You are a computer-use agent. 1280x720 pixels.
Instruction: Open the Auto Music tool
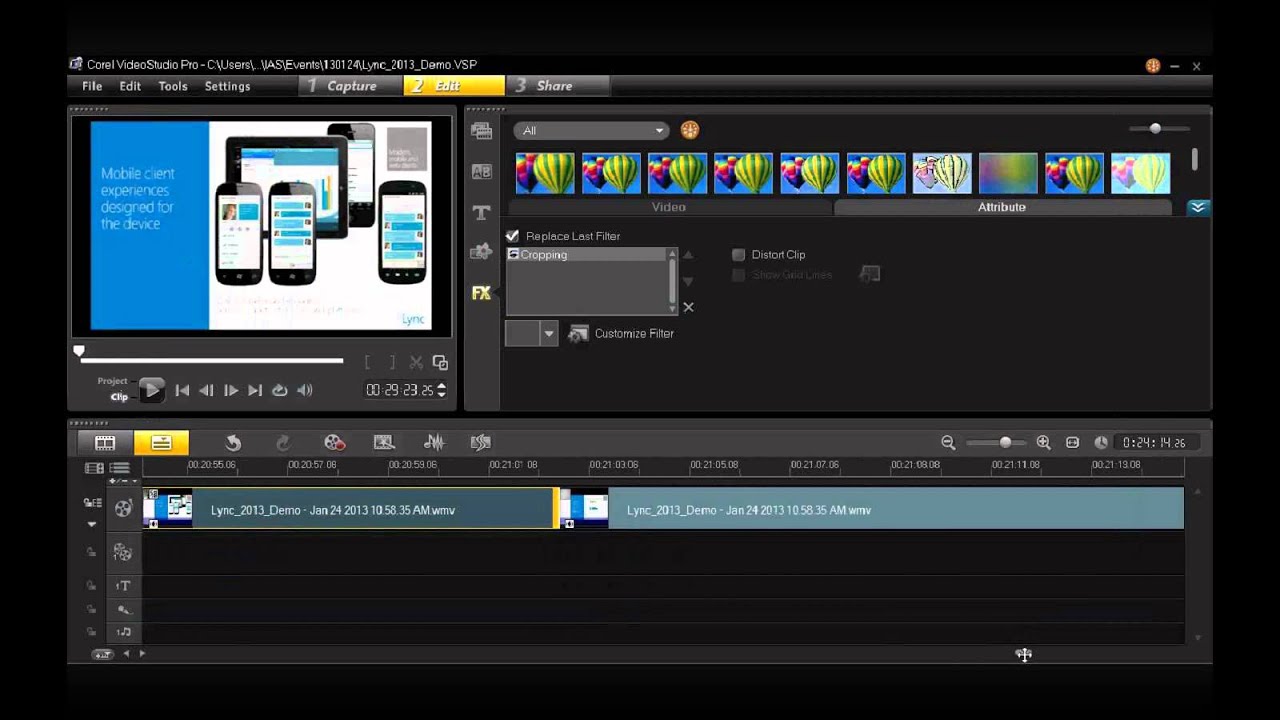click(481, 442)
